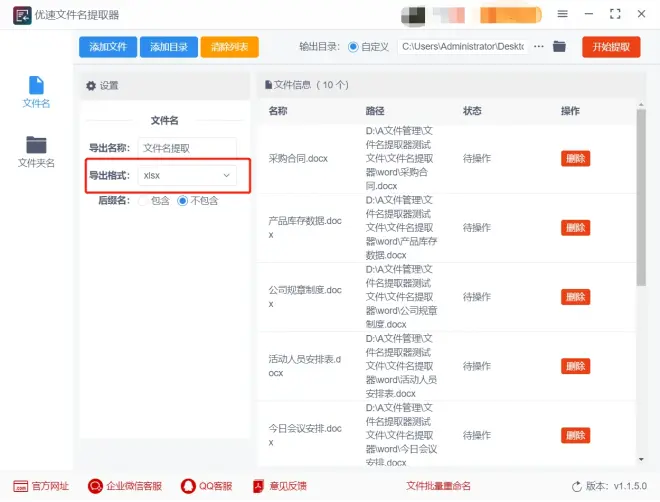660x502 pixels.
Task: Click the version refresh icon
Action: (x=576, y=486)
